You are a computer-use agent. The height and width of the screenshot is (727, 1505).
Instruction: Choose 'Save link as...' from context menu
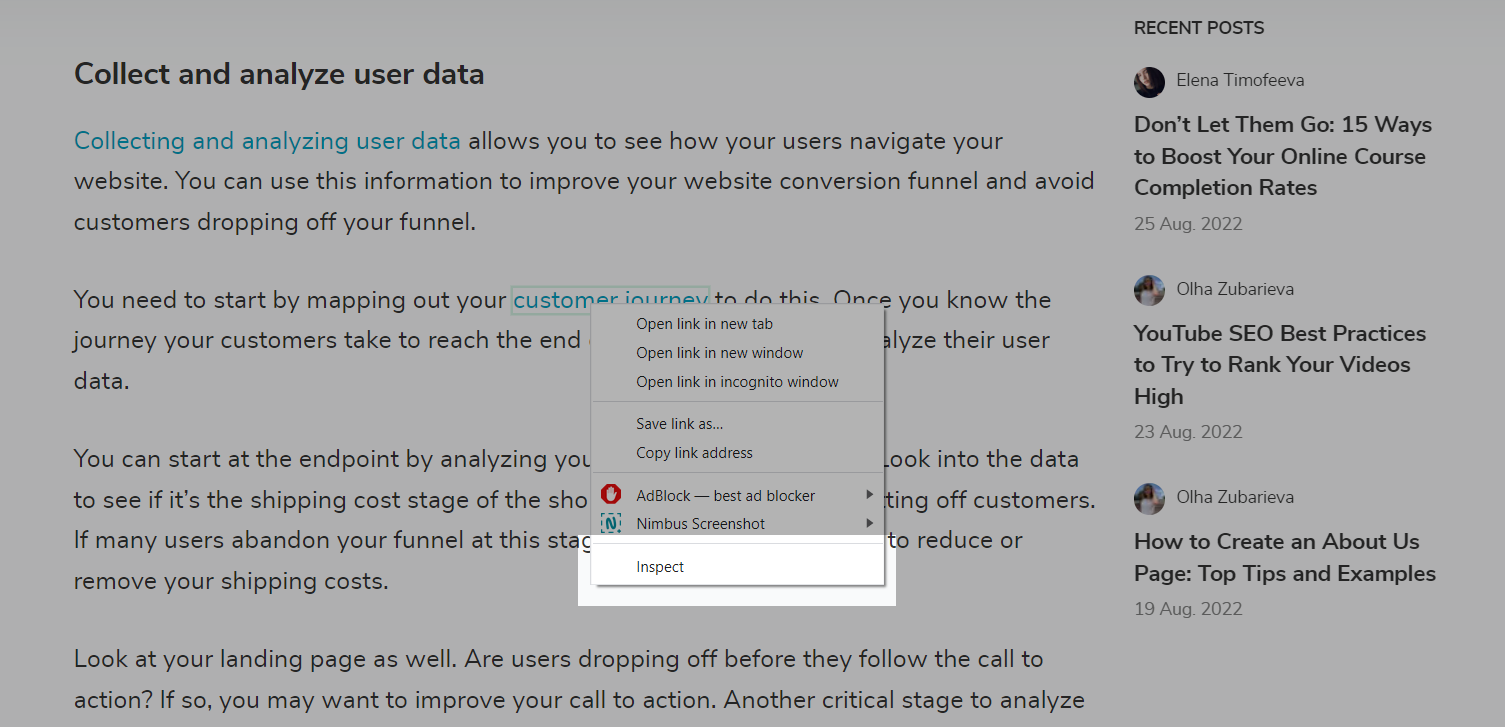pos(679,424)
